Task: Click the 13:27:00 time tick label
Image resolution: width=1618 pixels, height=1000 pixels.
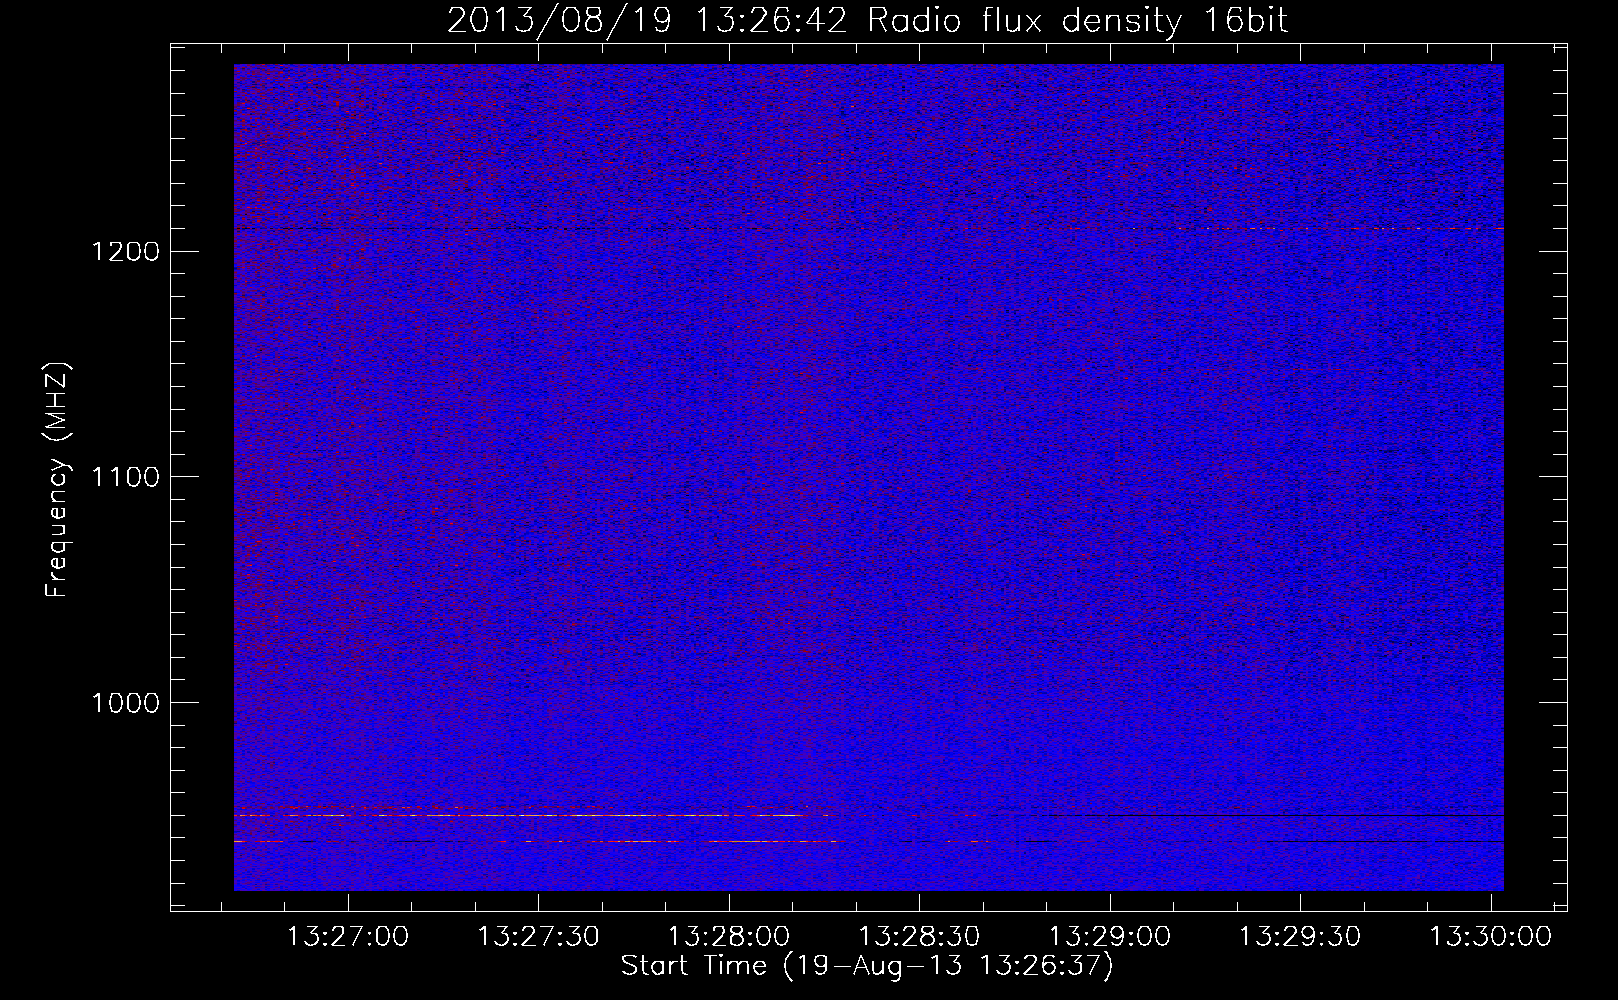Action: tap(348, 937)
